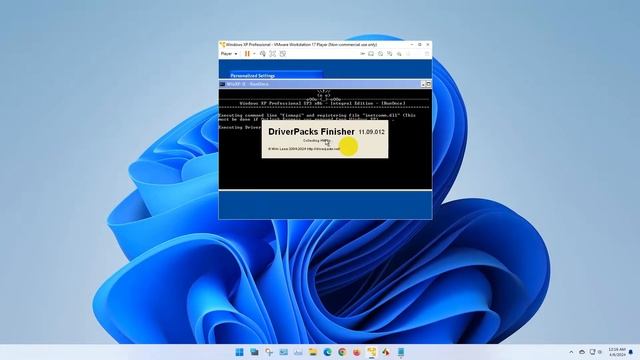Show hidden system tray icons
This screenshot has height=360, width=640.
(x=571, y=352)
